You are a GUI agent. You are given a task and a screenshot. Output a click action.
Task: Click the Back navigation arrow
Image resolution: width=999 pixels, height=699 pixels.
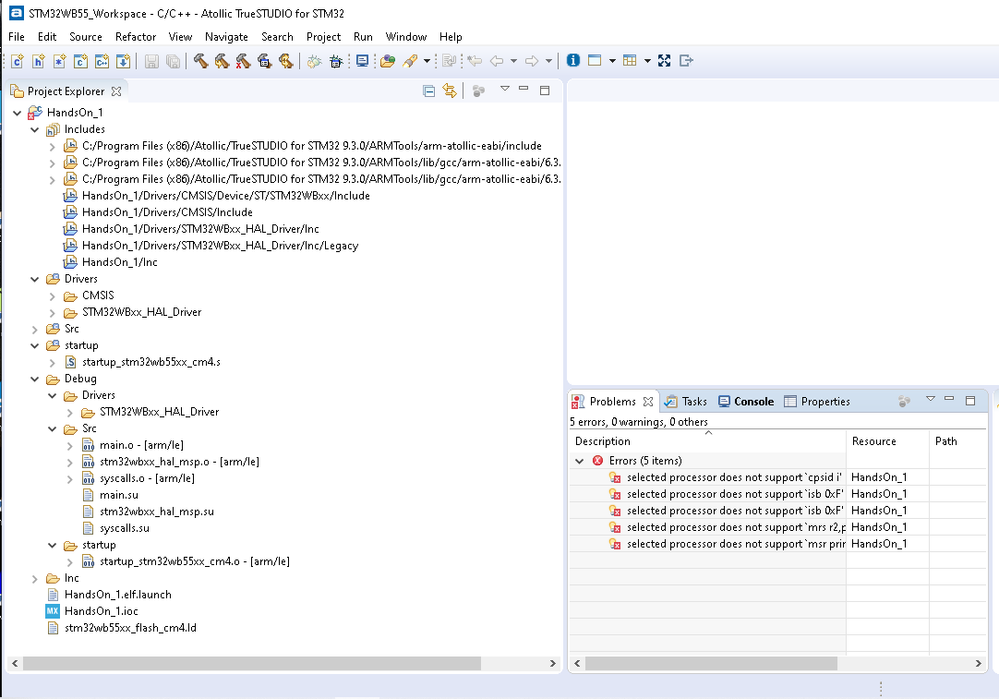496,61
